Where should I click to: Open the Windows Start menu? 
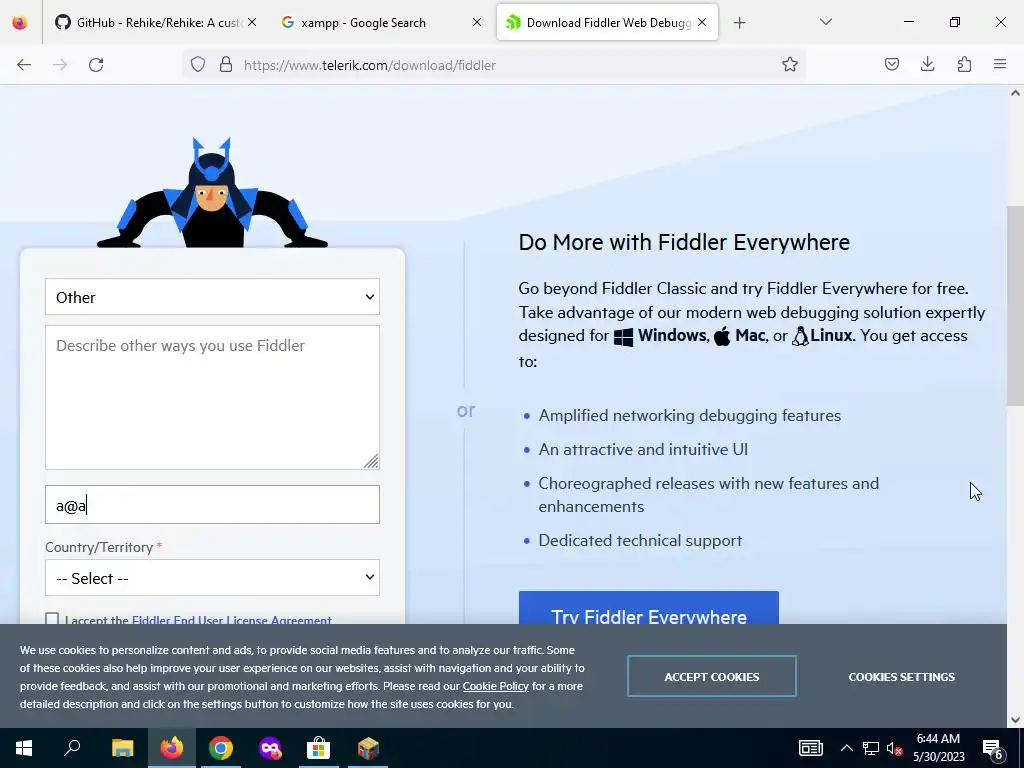tap(24, 748)
